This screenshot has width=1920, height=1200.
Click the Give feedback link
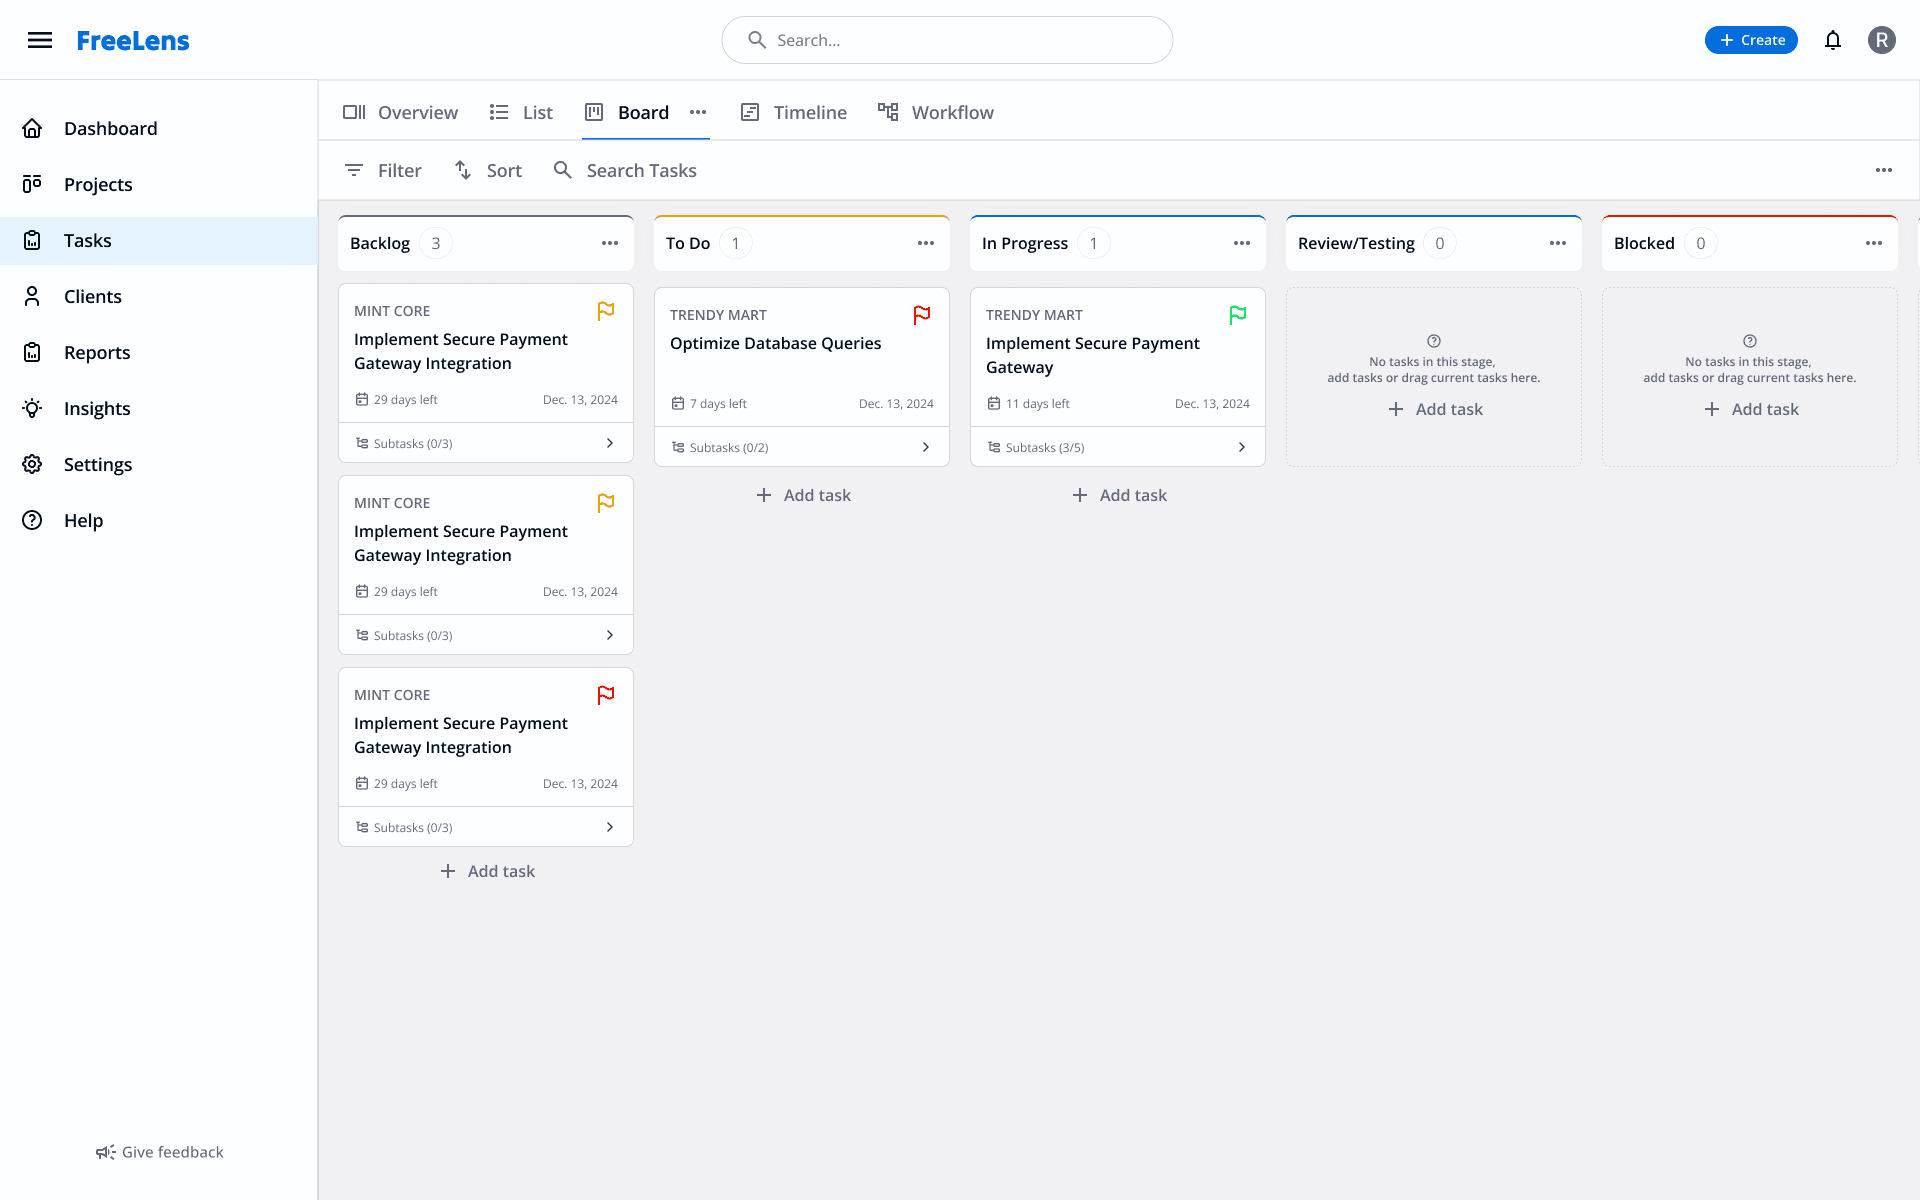pos(160,1152)
